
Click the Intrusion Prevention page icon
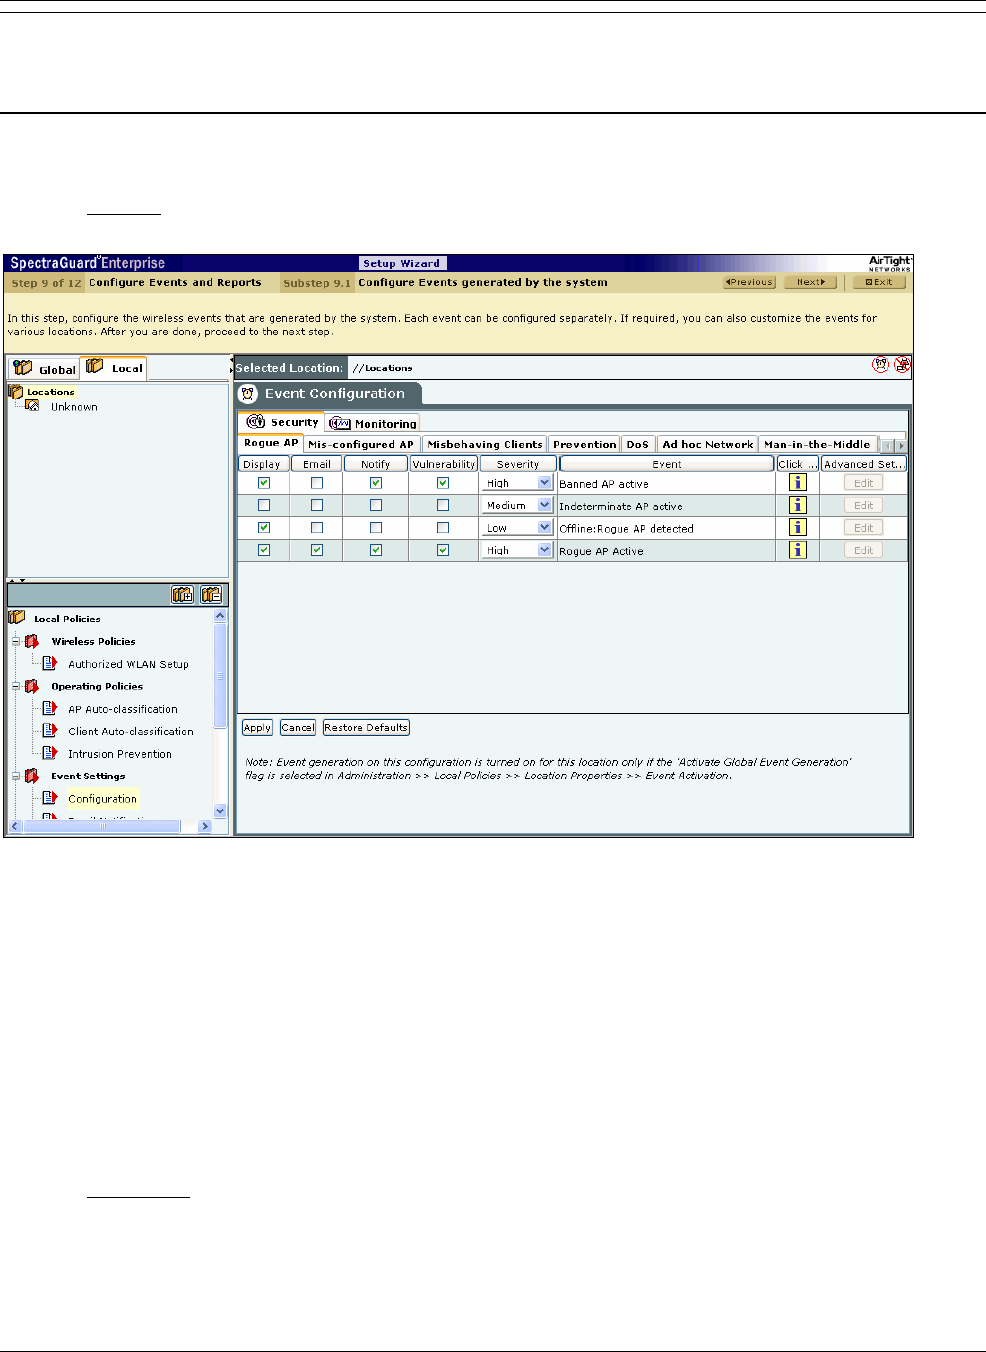click(x=50, y=753)
